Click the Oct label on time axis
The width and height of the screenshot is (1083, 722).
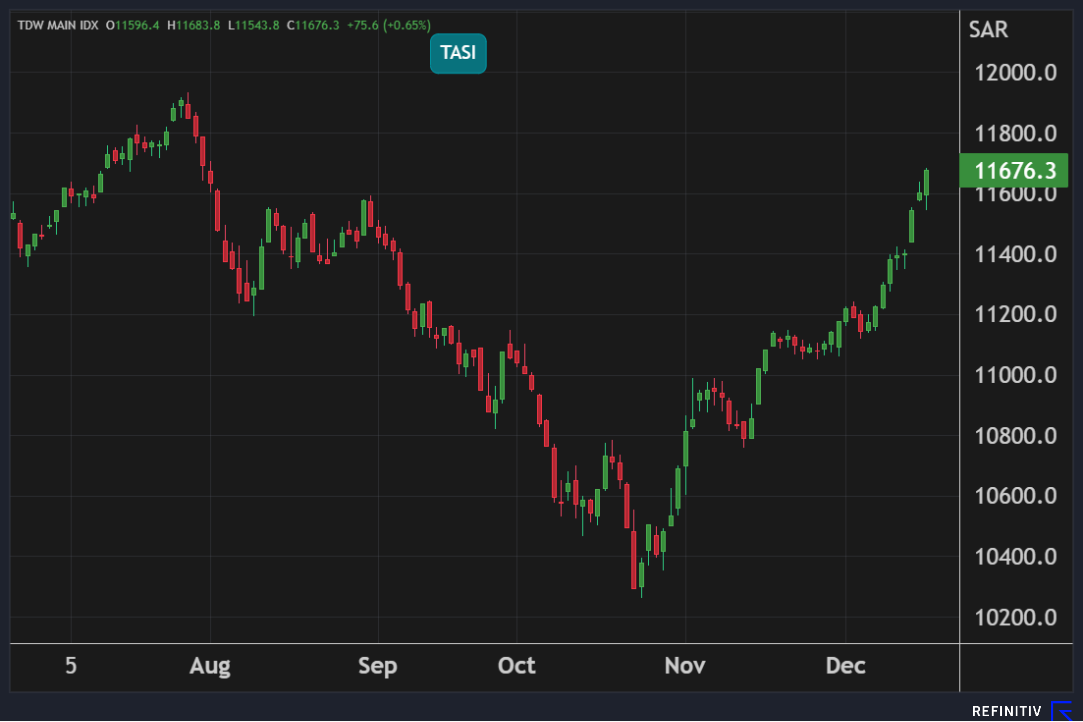coord(517,666)
